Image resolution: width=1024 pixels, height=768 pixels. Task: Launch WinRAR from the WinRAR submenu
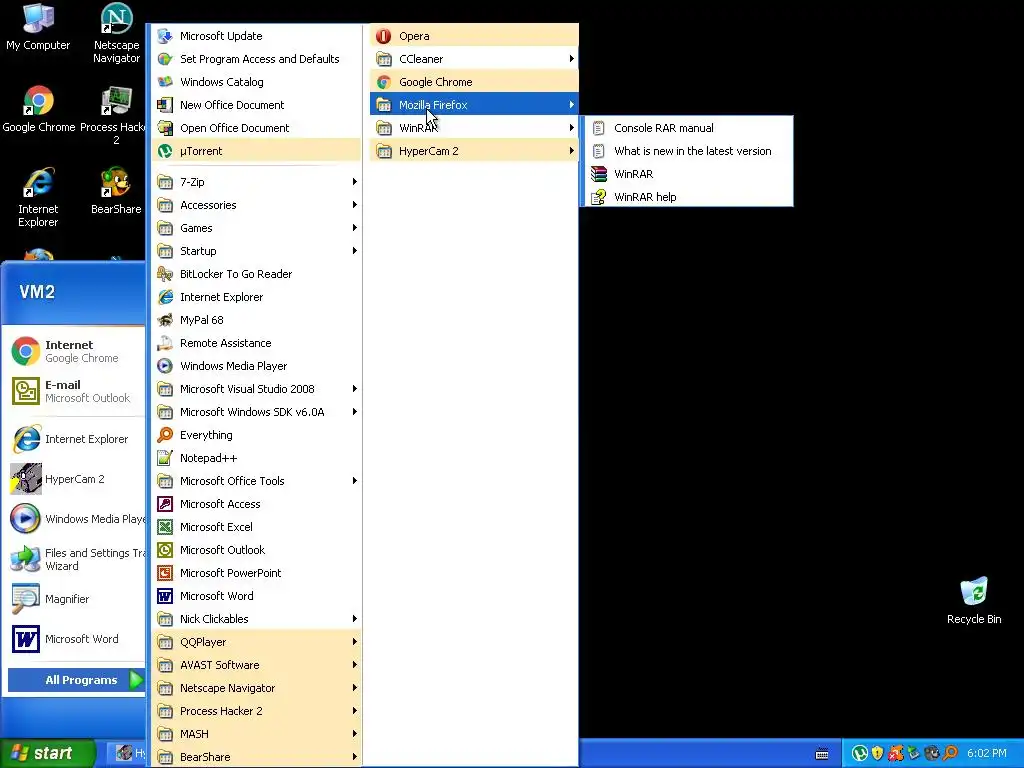687,174
